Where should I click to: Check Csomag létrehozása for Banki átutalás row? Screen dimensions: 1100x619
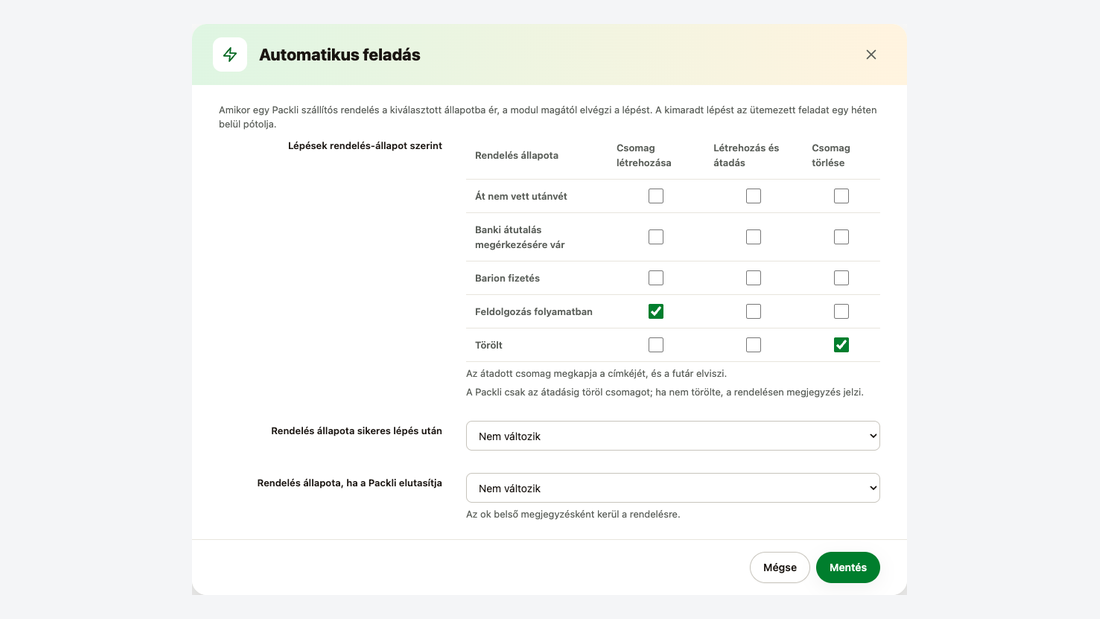coord(656,237)
